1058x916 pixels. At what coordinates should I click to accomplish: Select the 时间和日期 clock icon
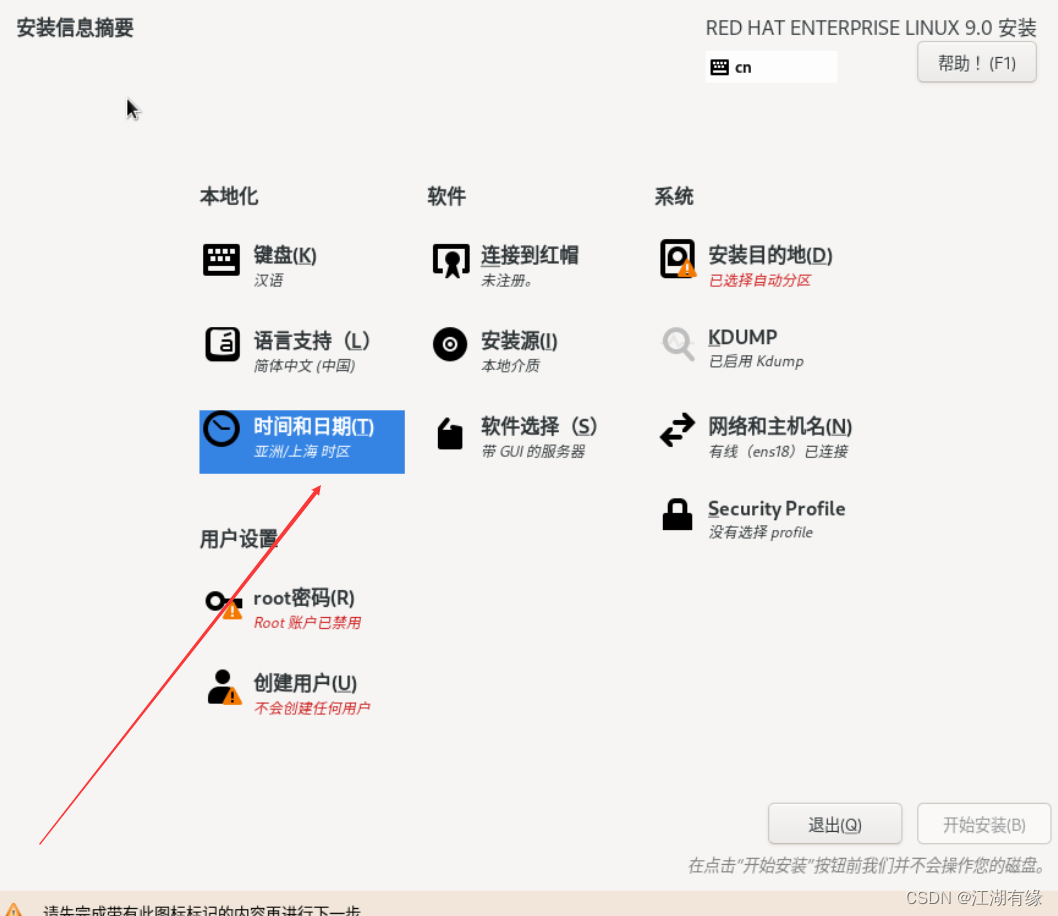point(222,433)
